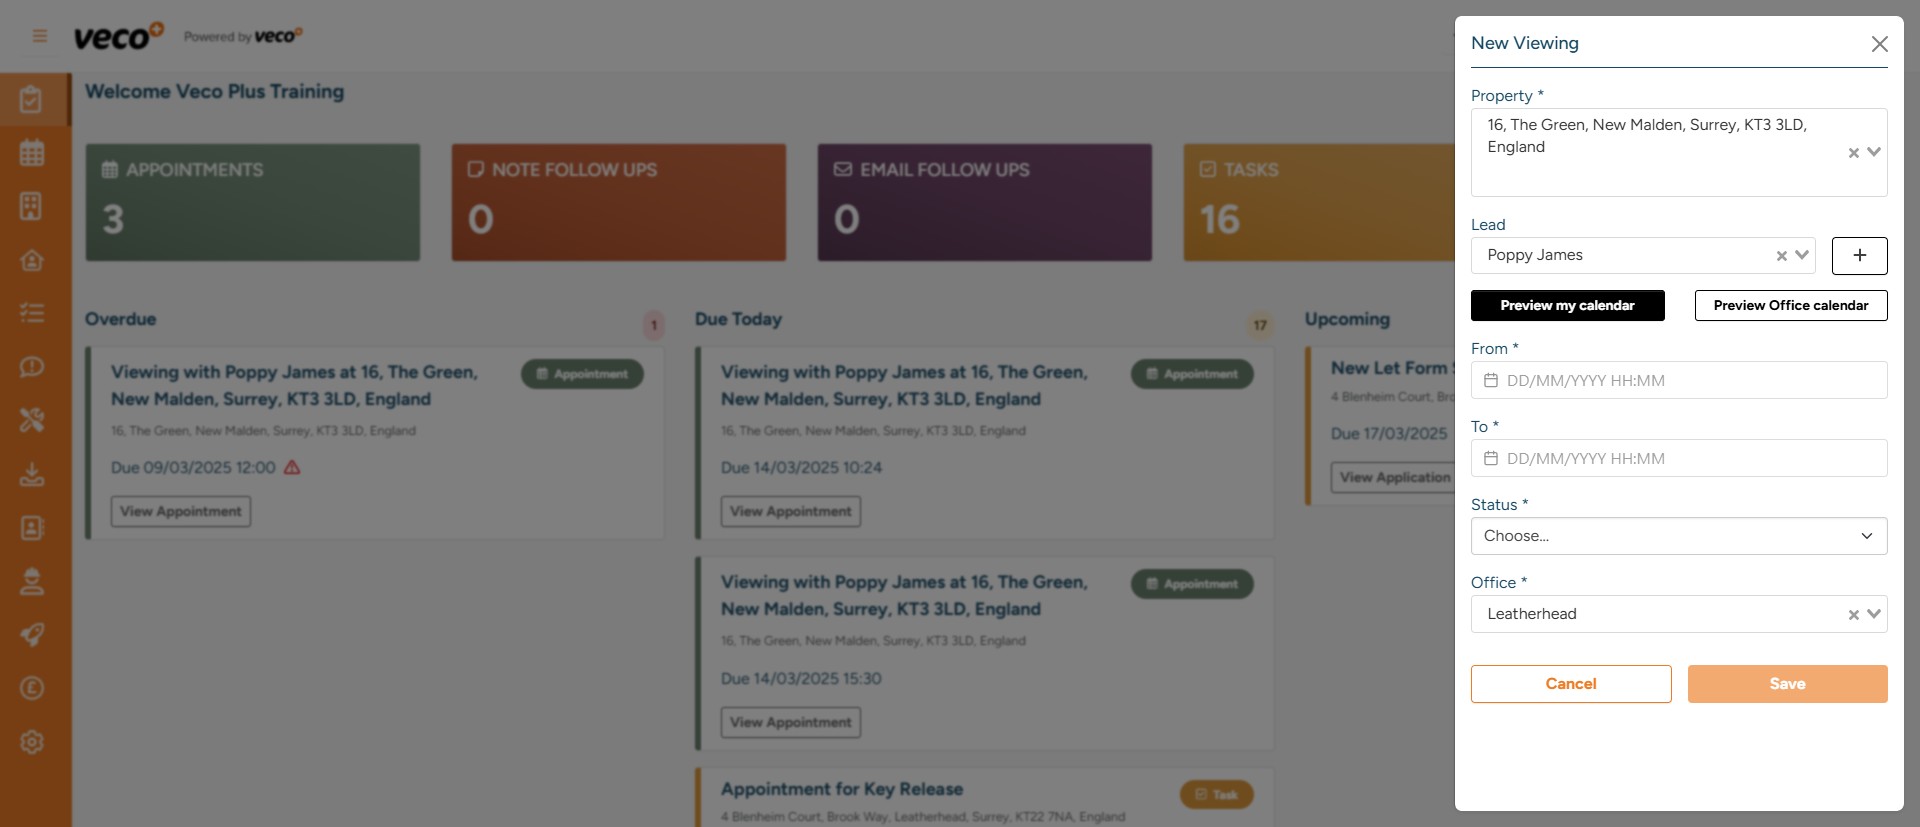The width and height of the screenshot is (1920, 827).
Task: Click the New Viewing panel title
Action: (x=1525, y=43)
